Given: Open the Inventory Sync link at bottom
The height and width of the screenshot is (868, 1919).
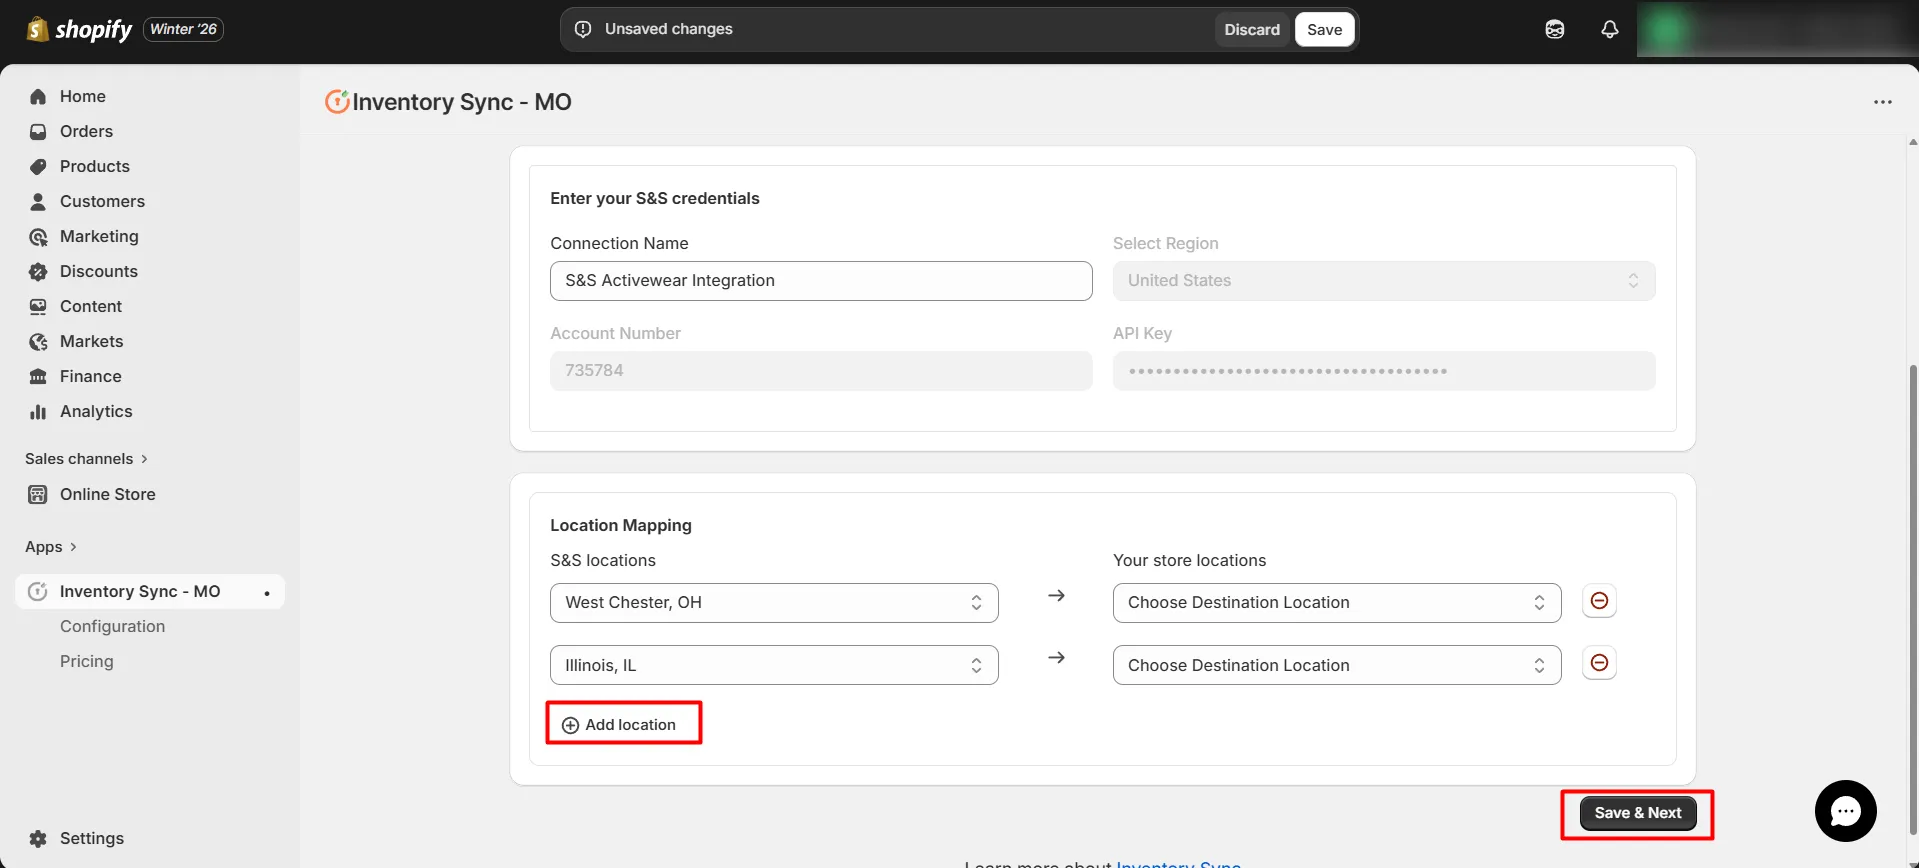Looking at the screenshot, I should (1178, 863).
